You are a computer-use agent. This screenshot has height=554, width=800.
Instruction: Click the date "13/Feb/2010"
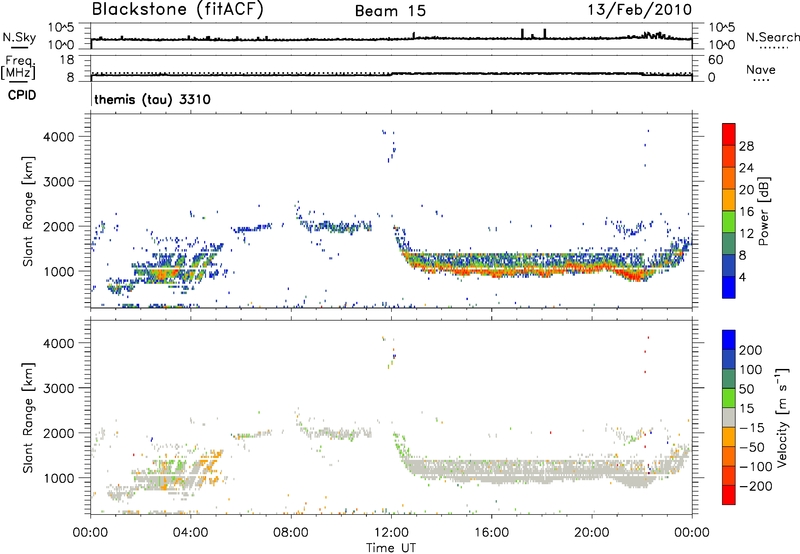point(640,9)
